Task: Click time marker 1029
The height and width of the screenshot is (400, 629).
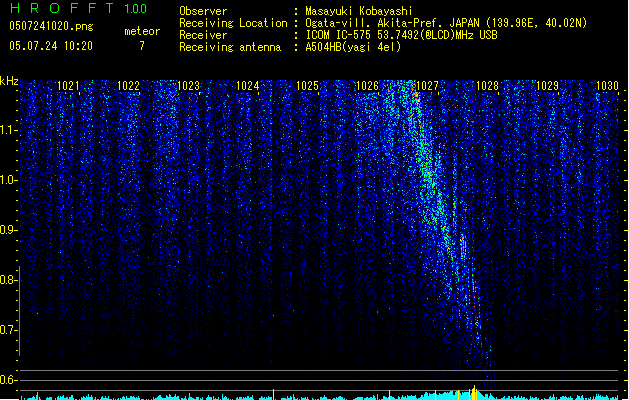Action: [547, 86]
